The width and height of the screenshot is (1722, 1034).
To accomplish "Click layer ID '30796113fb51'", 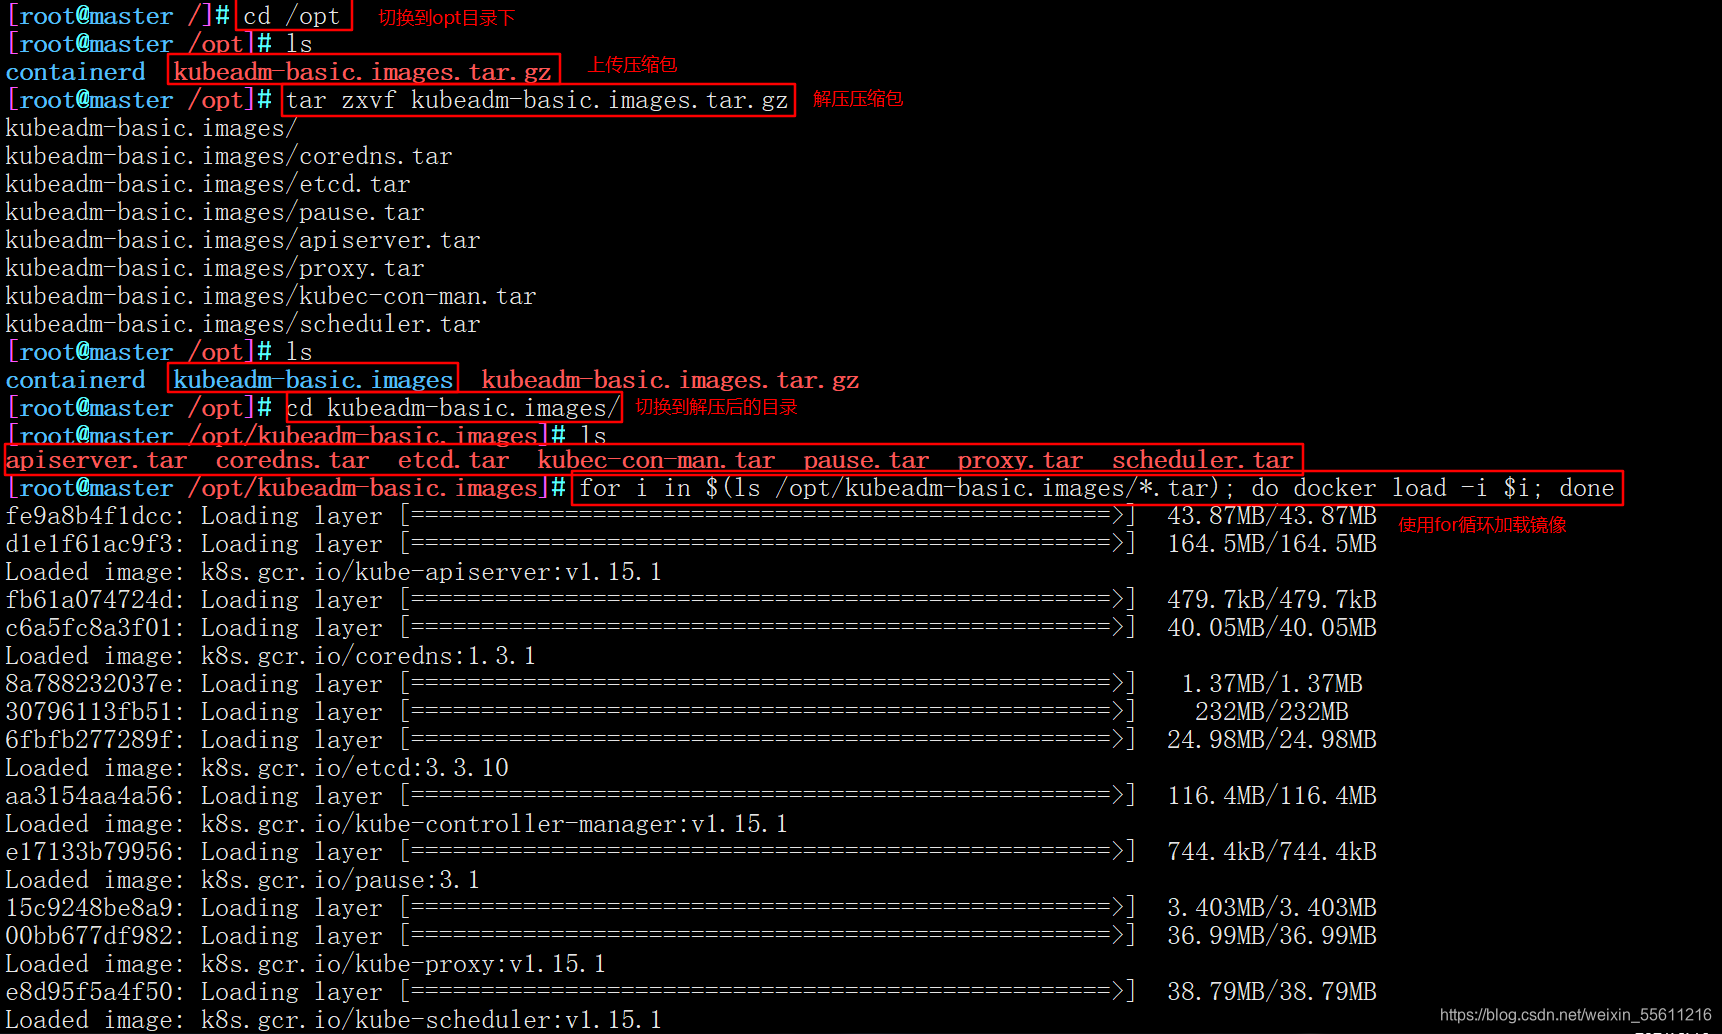I will (x=89, y=712).
